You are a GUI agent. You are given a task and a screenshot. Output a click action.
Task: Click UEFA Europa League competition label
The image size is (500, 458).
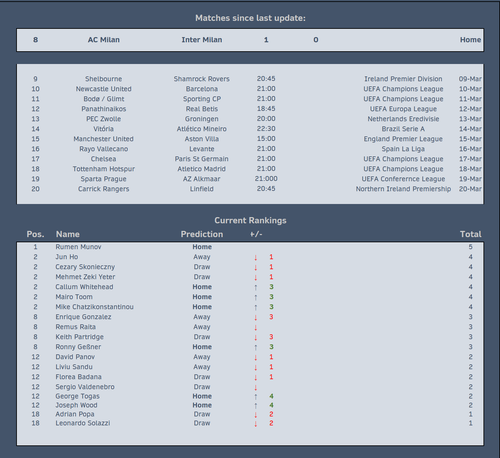[403, 109]
